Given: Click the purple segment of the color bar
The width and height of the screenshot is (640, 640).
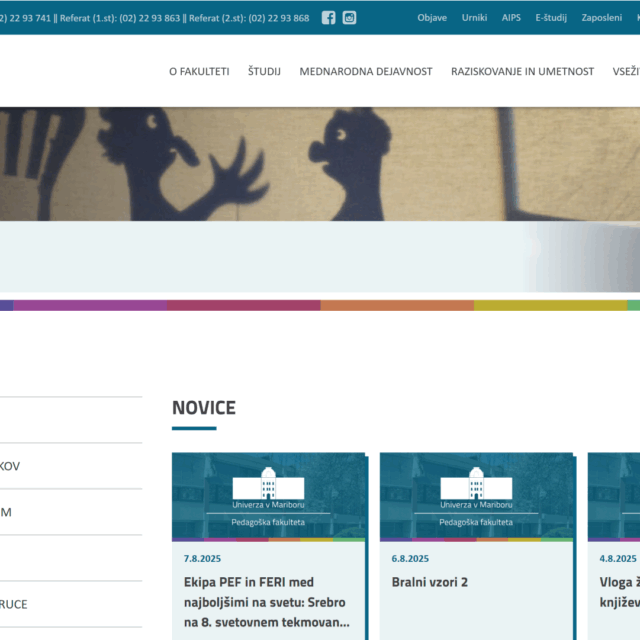Looking at the screenshot, I should click(x=90, y=305).
